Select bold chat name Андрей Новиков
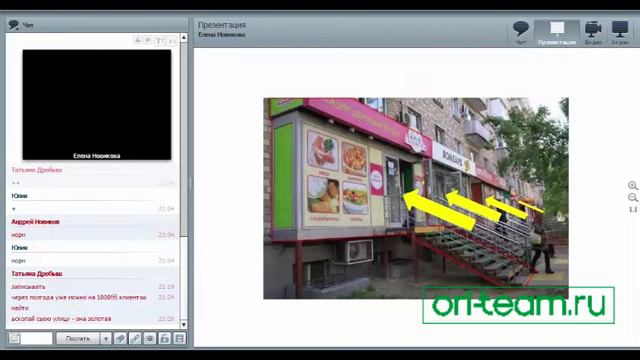This screenshot has width=640, height=360. coord(36,222)
